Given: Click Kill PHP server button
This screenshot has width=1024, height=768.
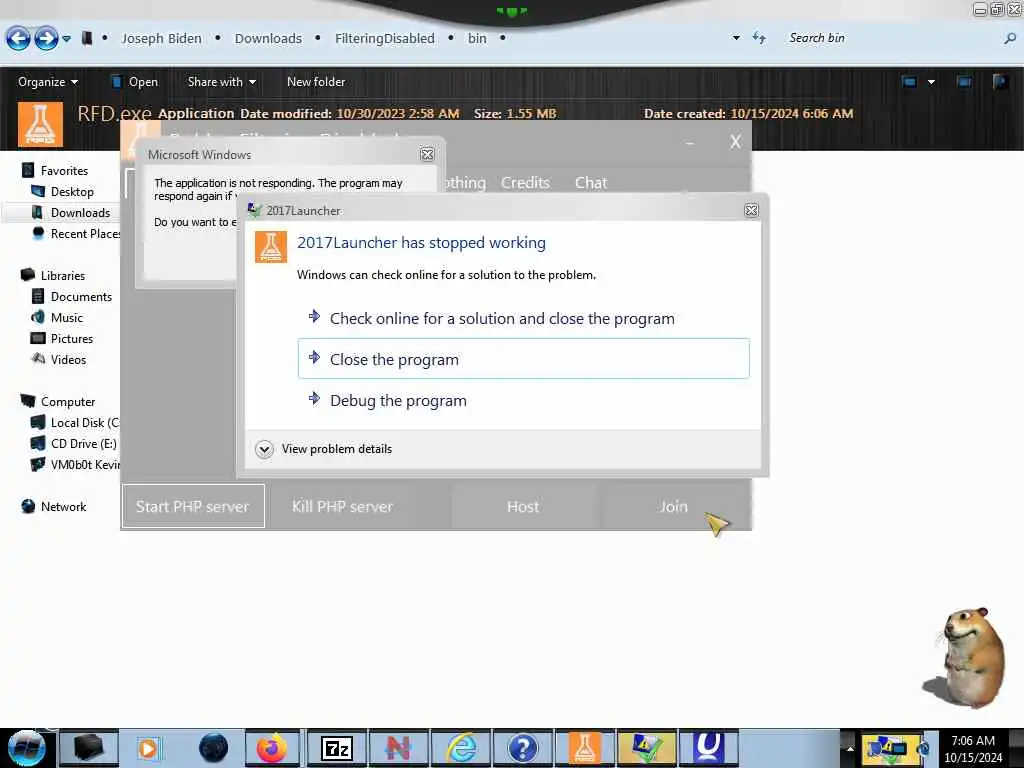Looking at the screenshot, I should [x=342, y=506].
